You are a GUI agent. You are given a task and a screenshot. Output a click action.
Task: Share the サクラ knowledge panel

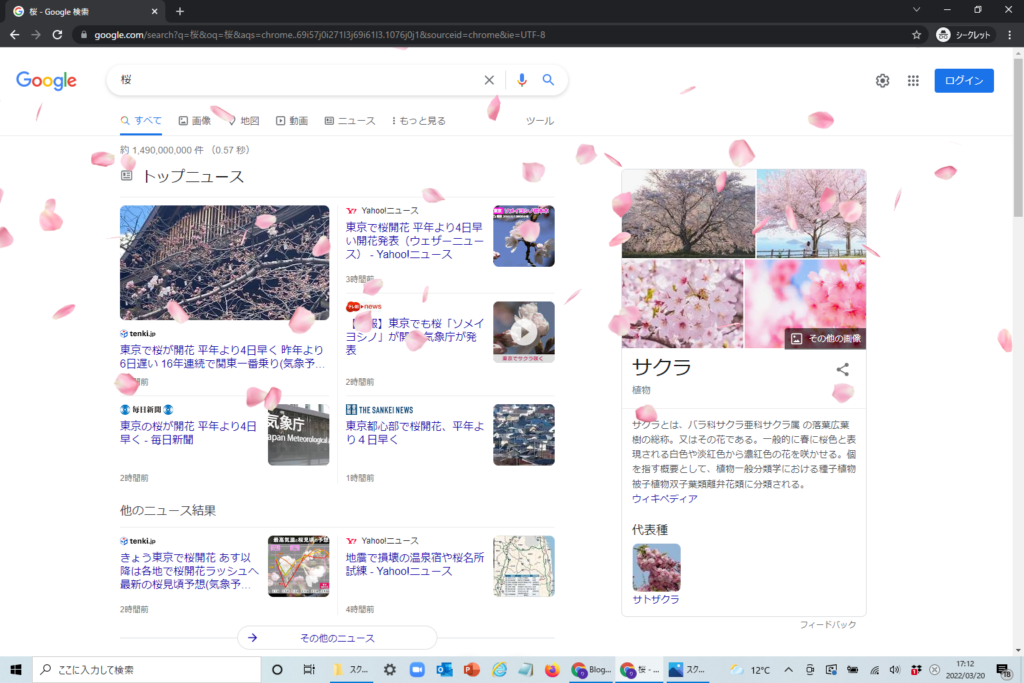tap(842, 369)
